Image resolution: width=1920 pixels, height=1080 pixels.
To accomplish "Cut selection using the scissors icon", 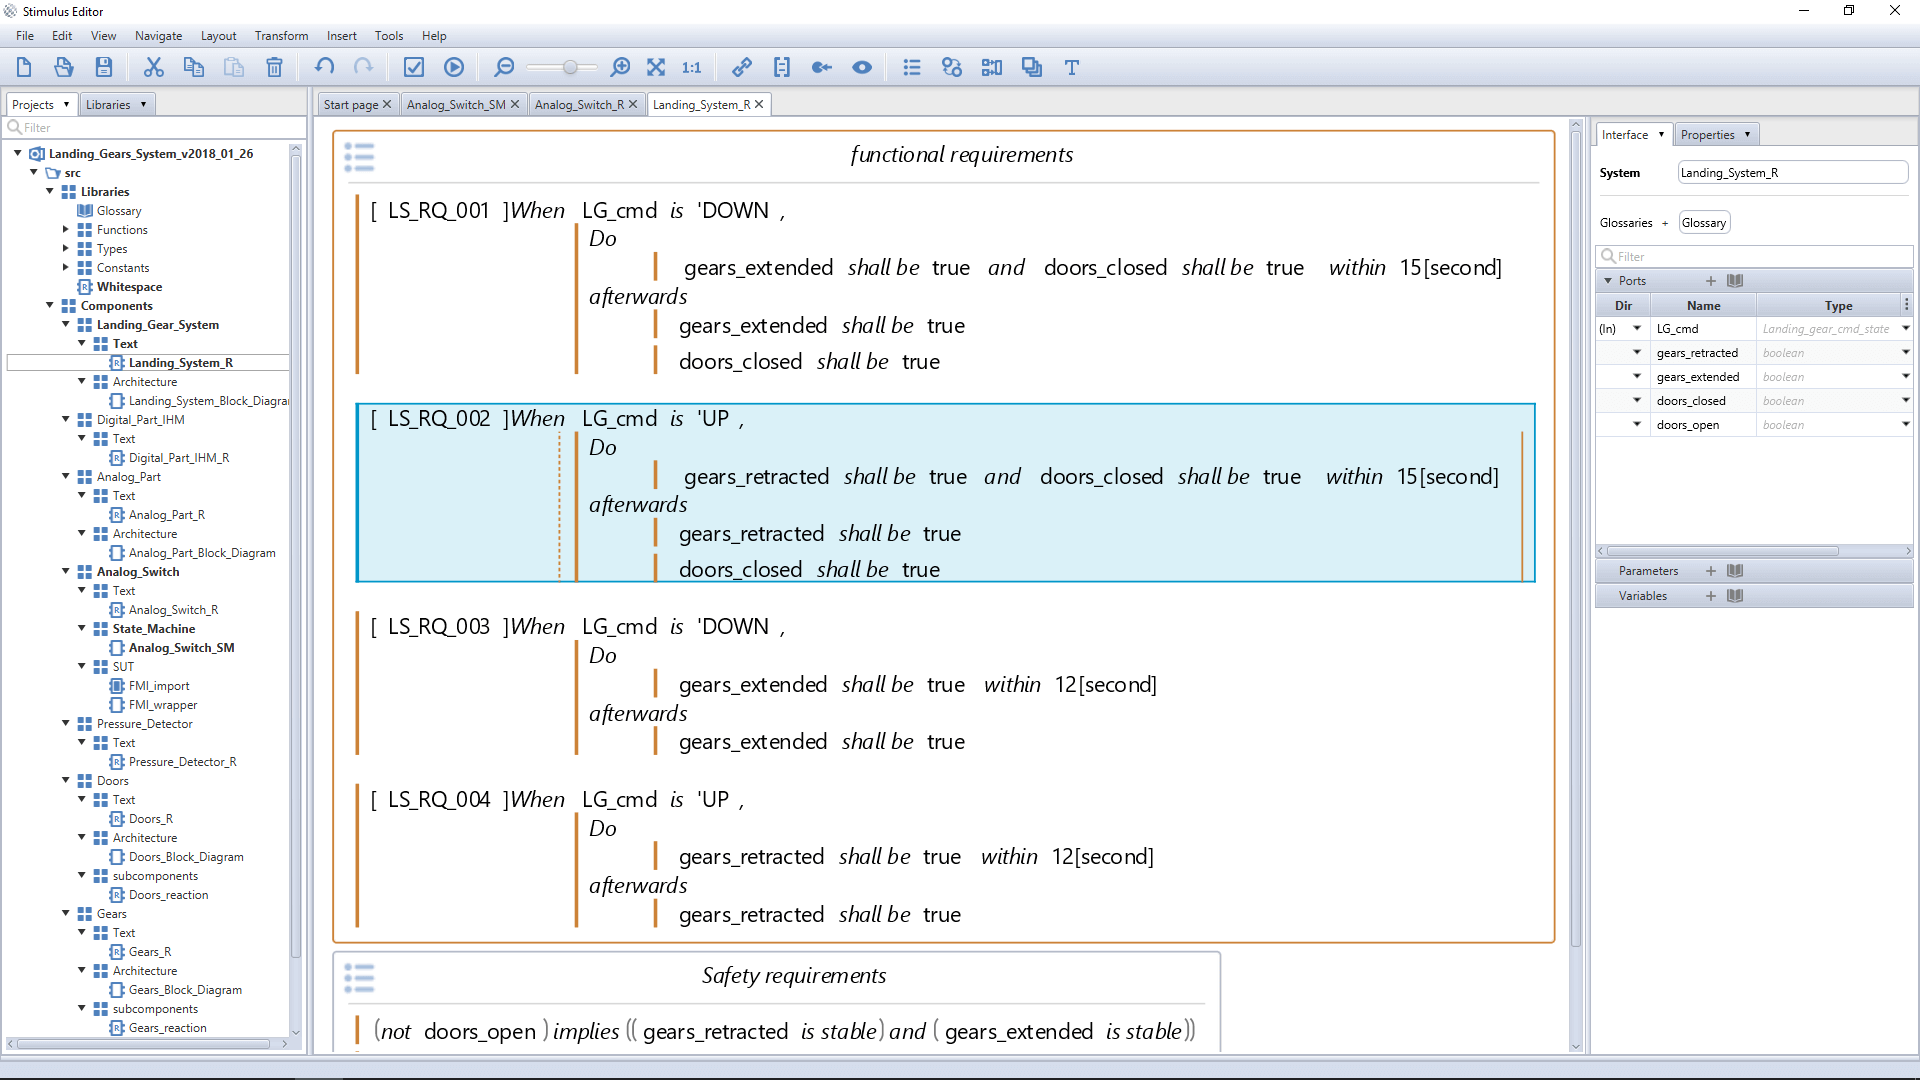I will coord(153,67).
